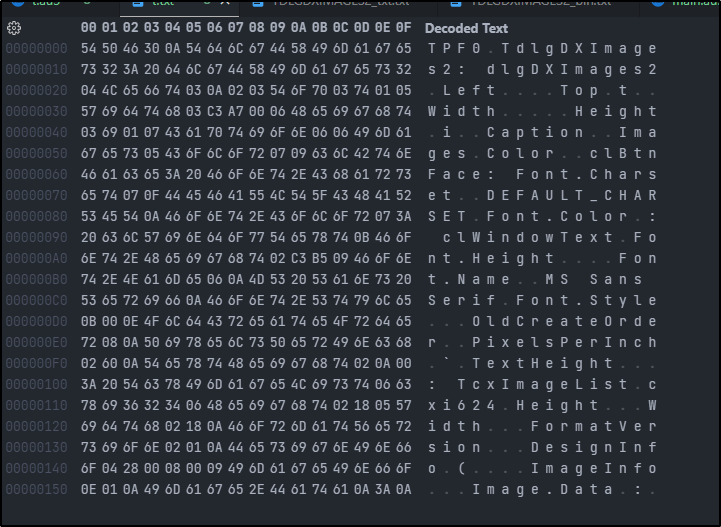Select byte 28 in row 00000140

[x=129, y=468]
